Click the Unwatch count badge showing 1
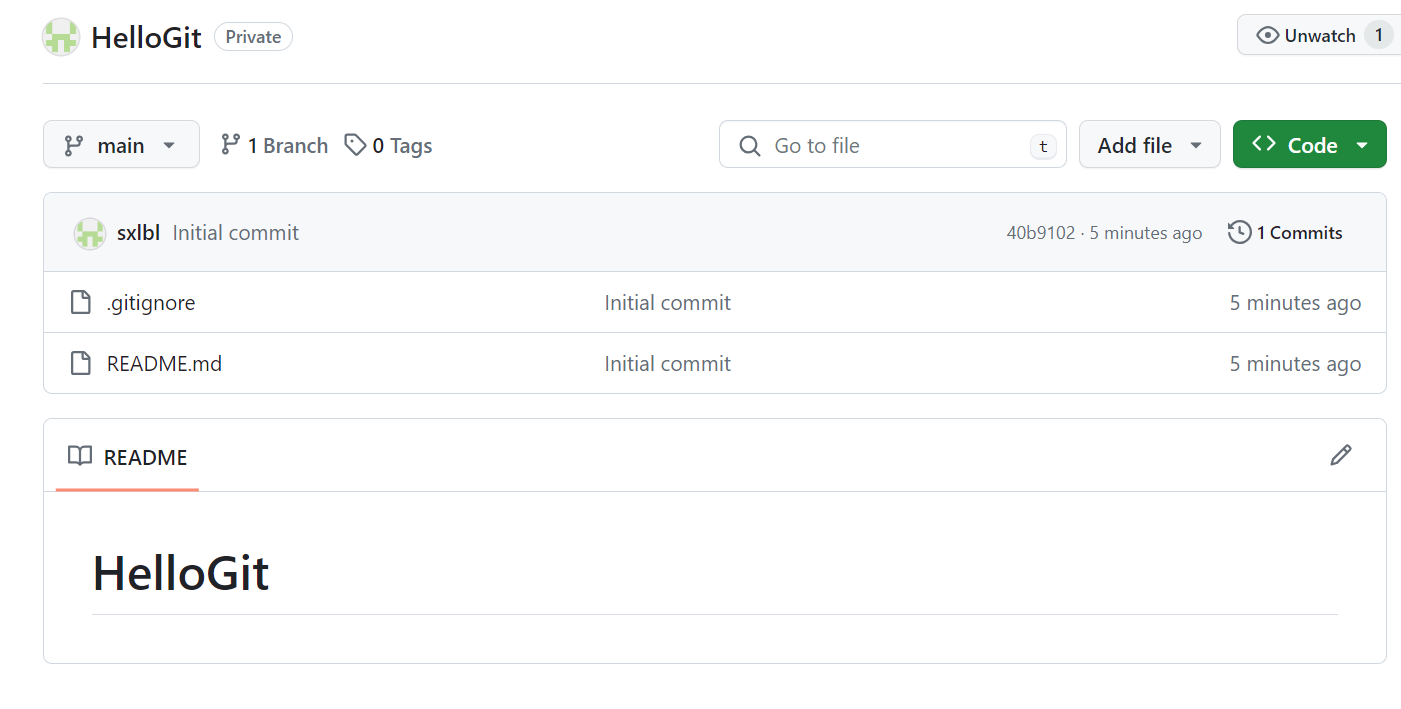The width and height of the screenshot is (1401, 709). coord(1378,35)
